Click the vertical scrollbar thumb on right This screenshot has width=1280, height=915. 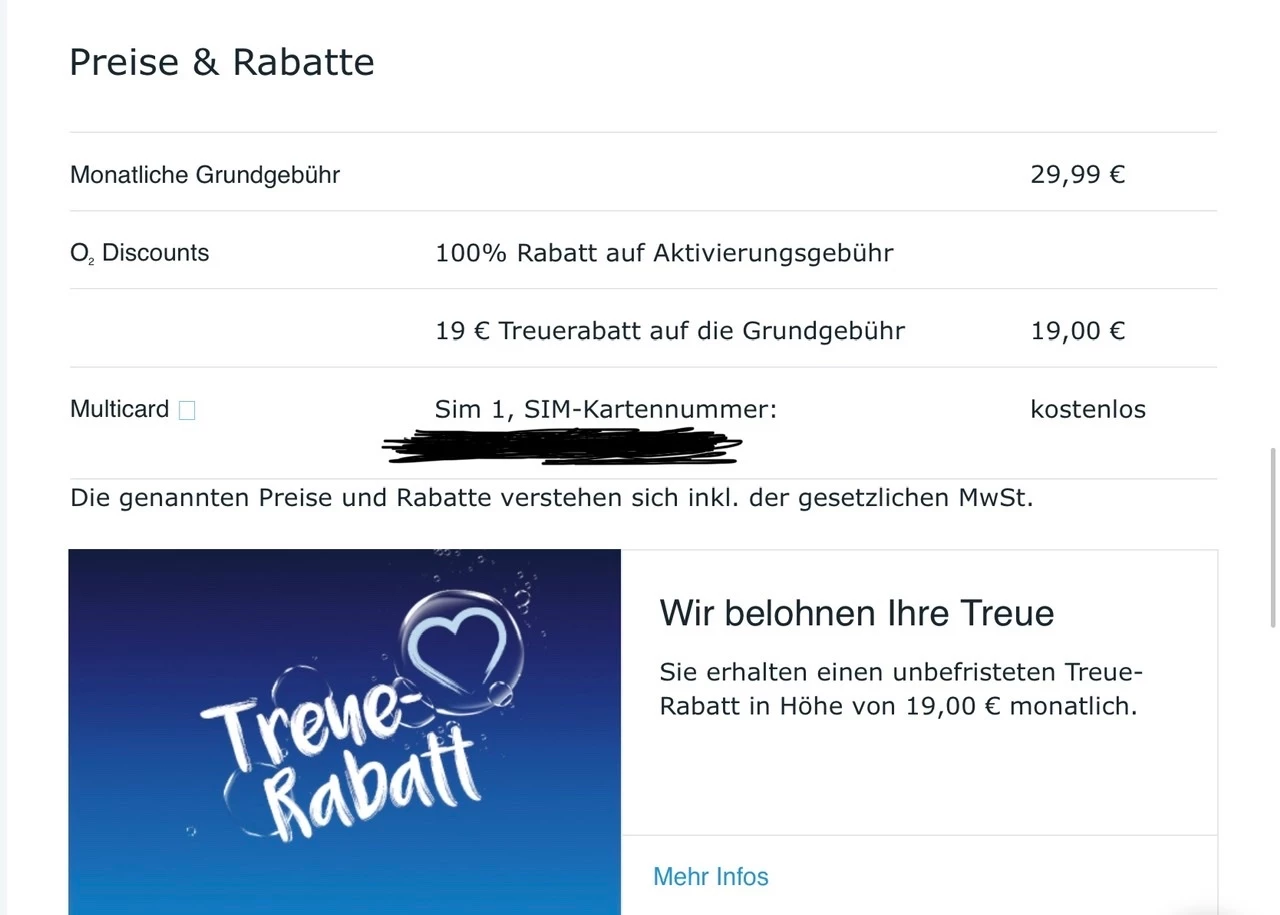pyautogui.click(x=1273, y=537)
